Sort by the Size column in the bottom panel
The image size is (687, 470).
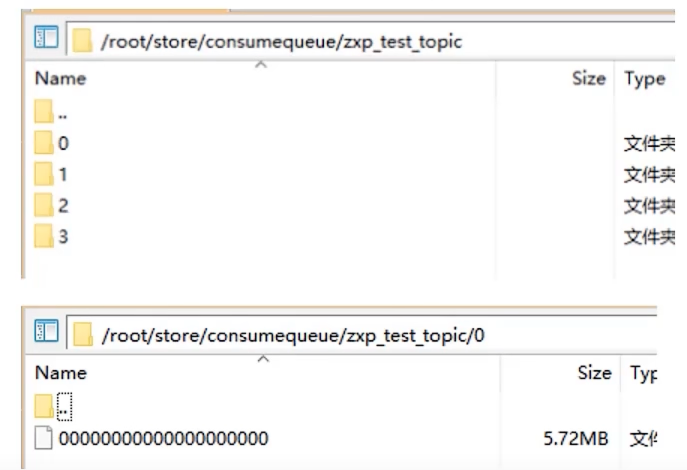594,373
